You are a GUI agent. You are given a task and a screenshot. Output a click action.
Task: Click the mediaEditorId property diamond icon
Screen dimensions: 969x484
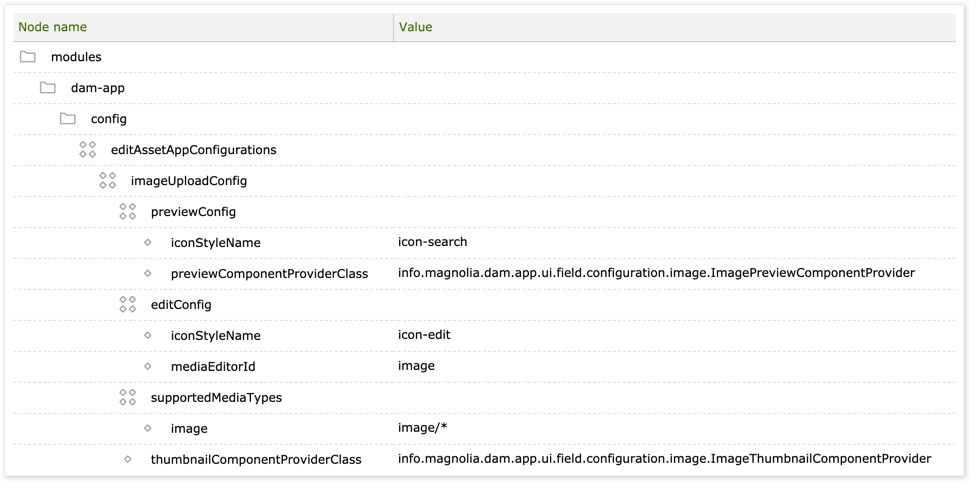(x=148, y=367)
